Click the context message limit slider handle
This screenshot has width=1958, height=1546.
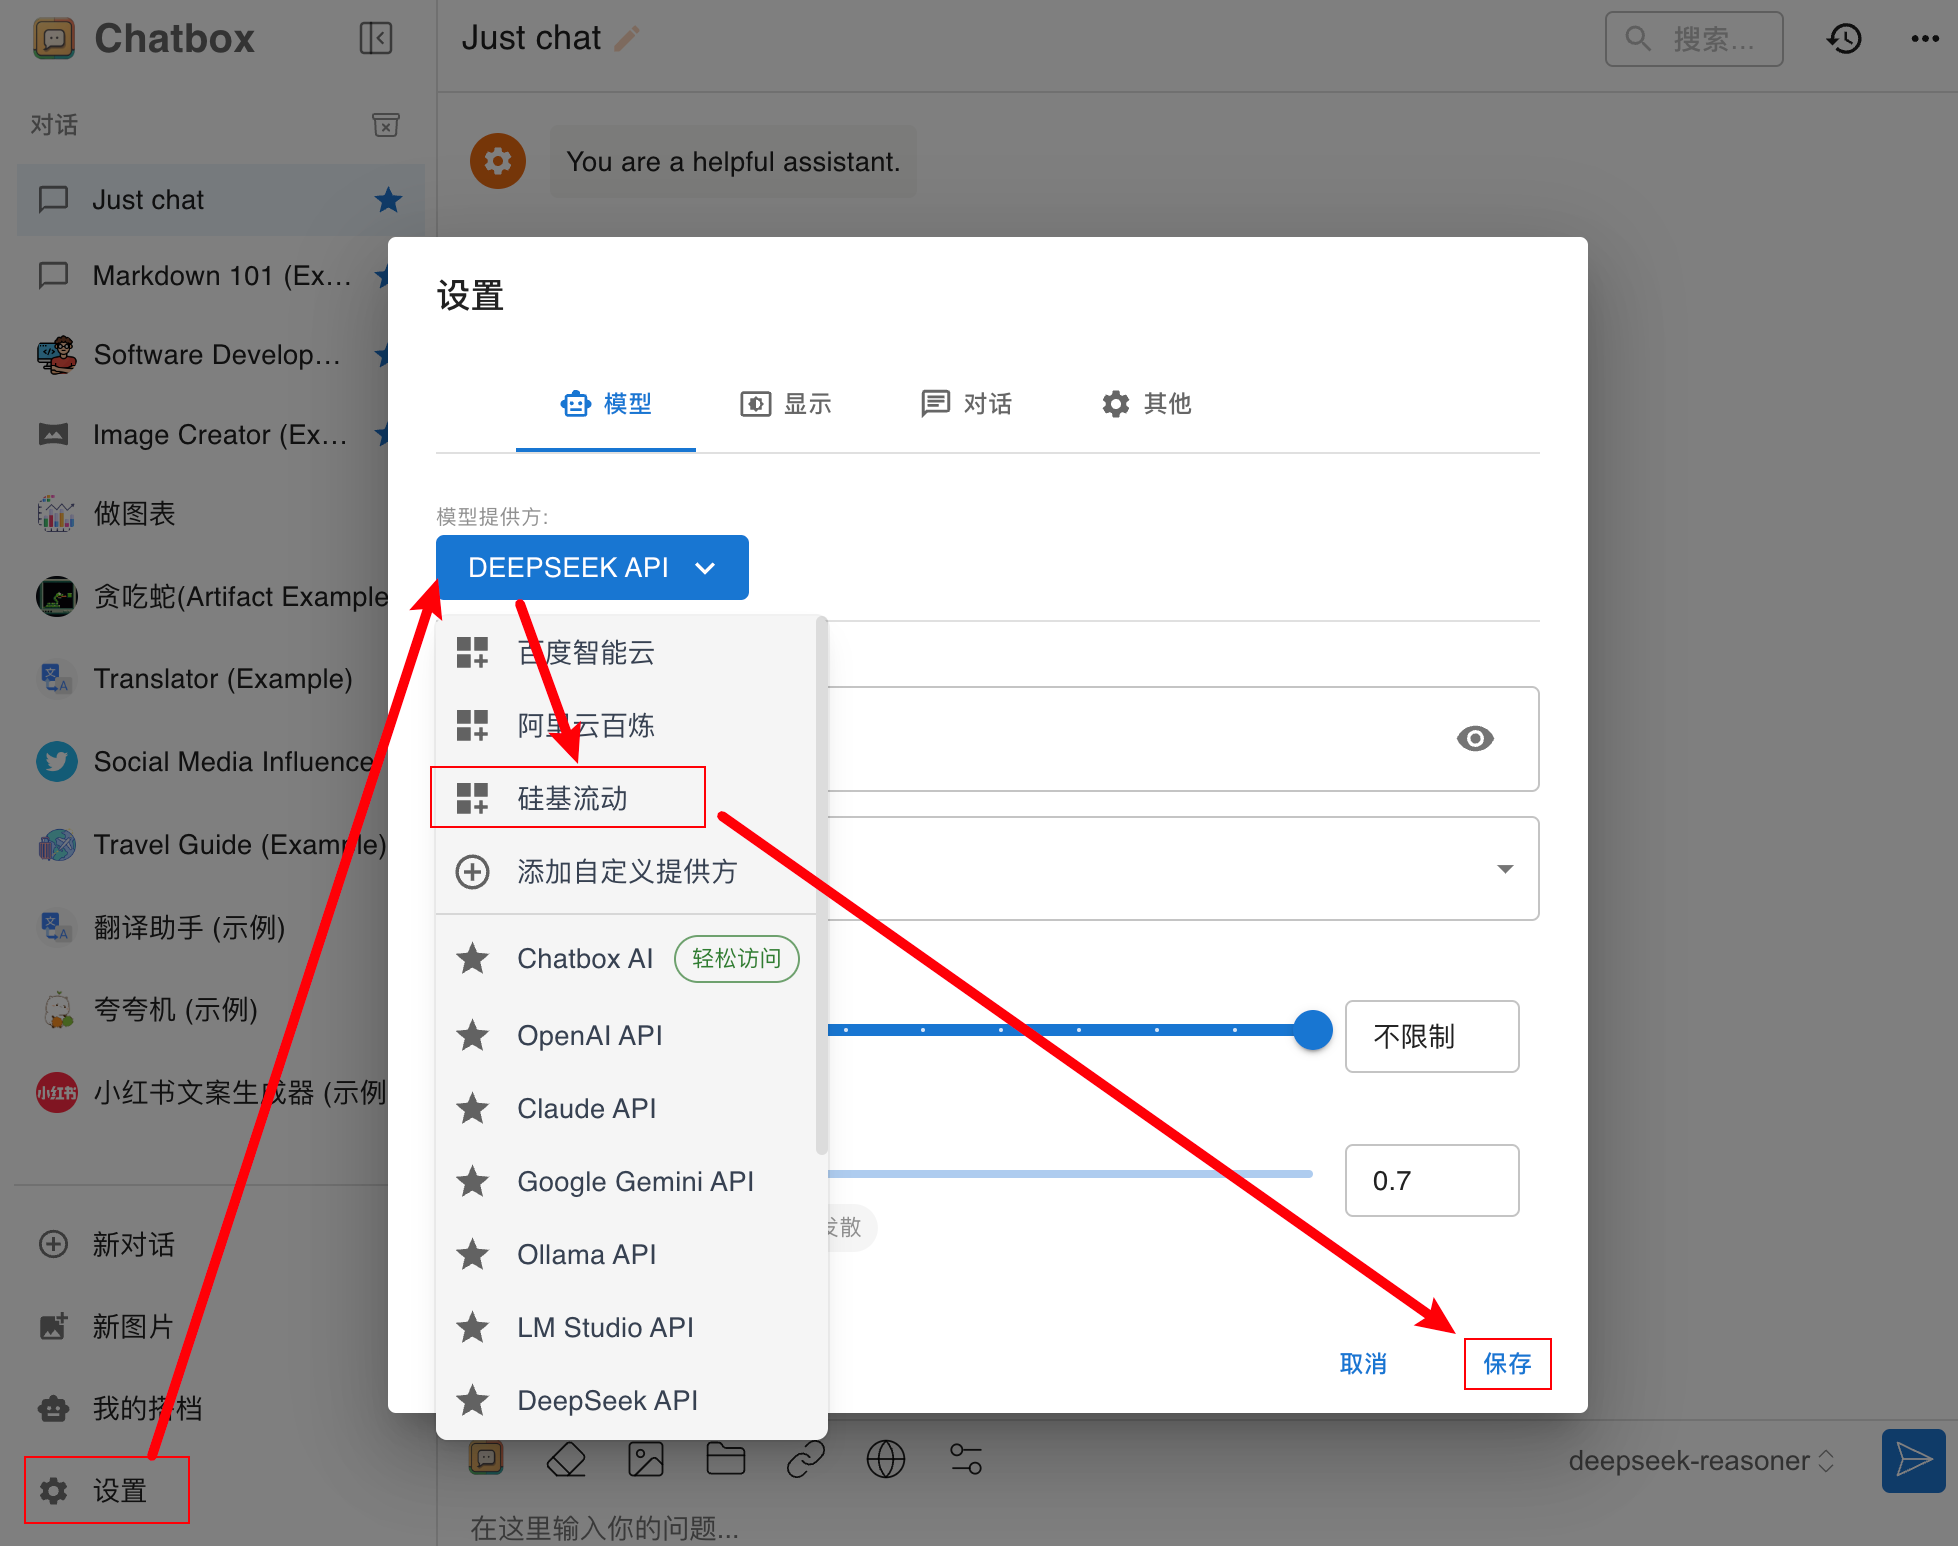(x=1312, y=1030)
